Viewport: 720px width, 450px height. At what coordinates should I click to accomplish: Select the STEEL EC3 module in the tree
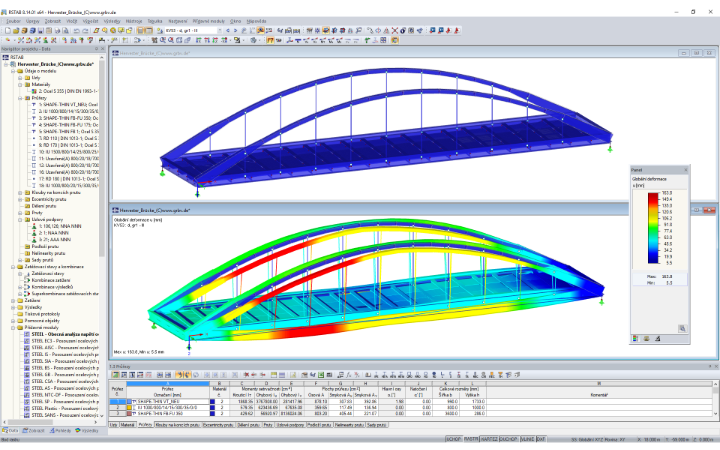(x=64, y=341)
